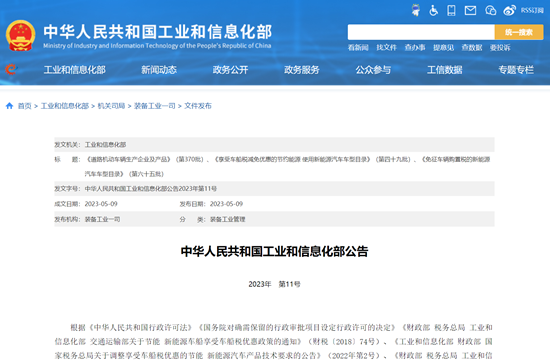The image size is (550, 360).
Task: Click the orange swirl icon in navigation bar
Action: [x=11, y=69]
